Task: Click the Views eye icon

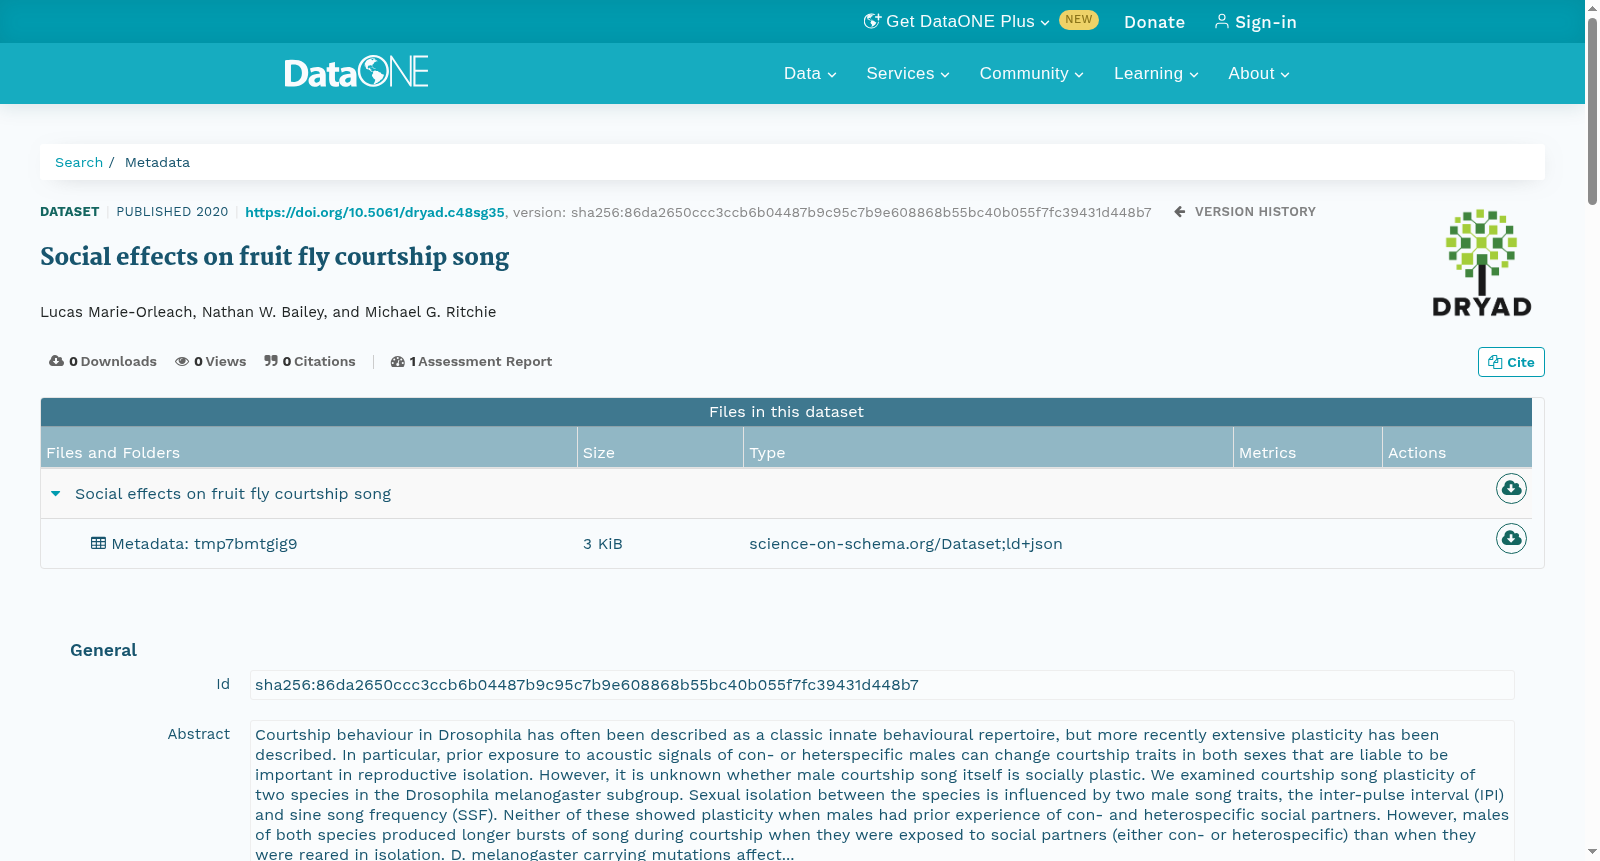Action: pos(182,361)
